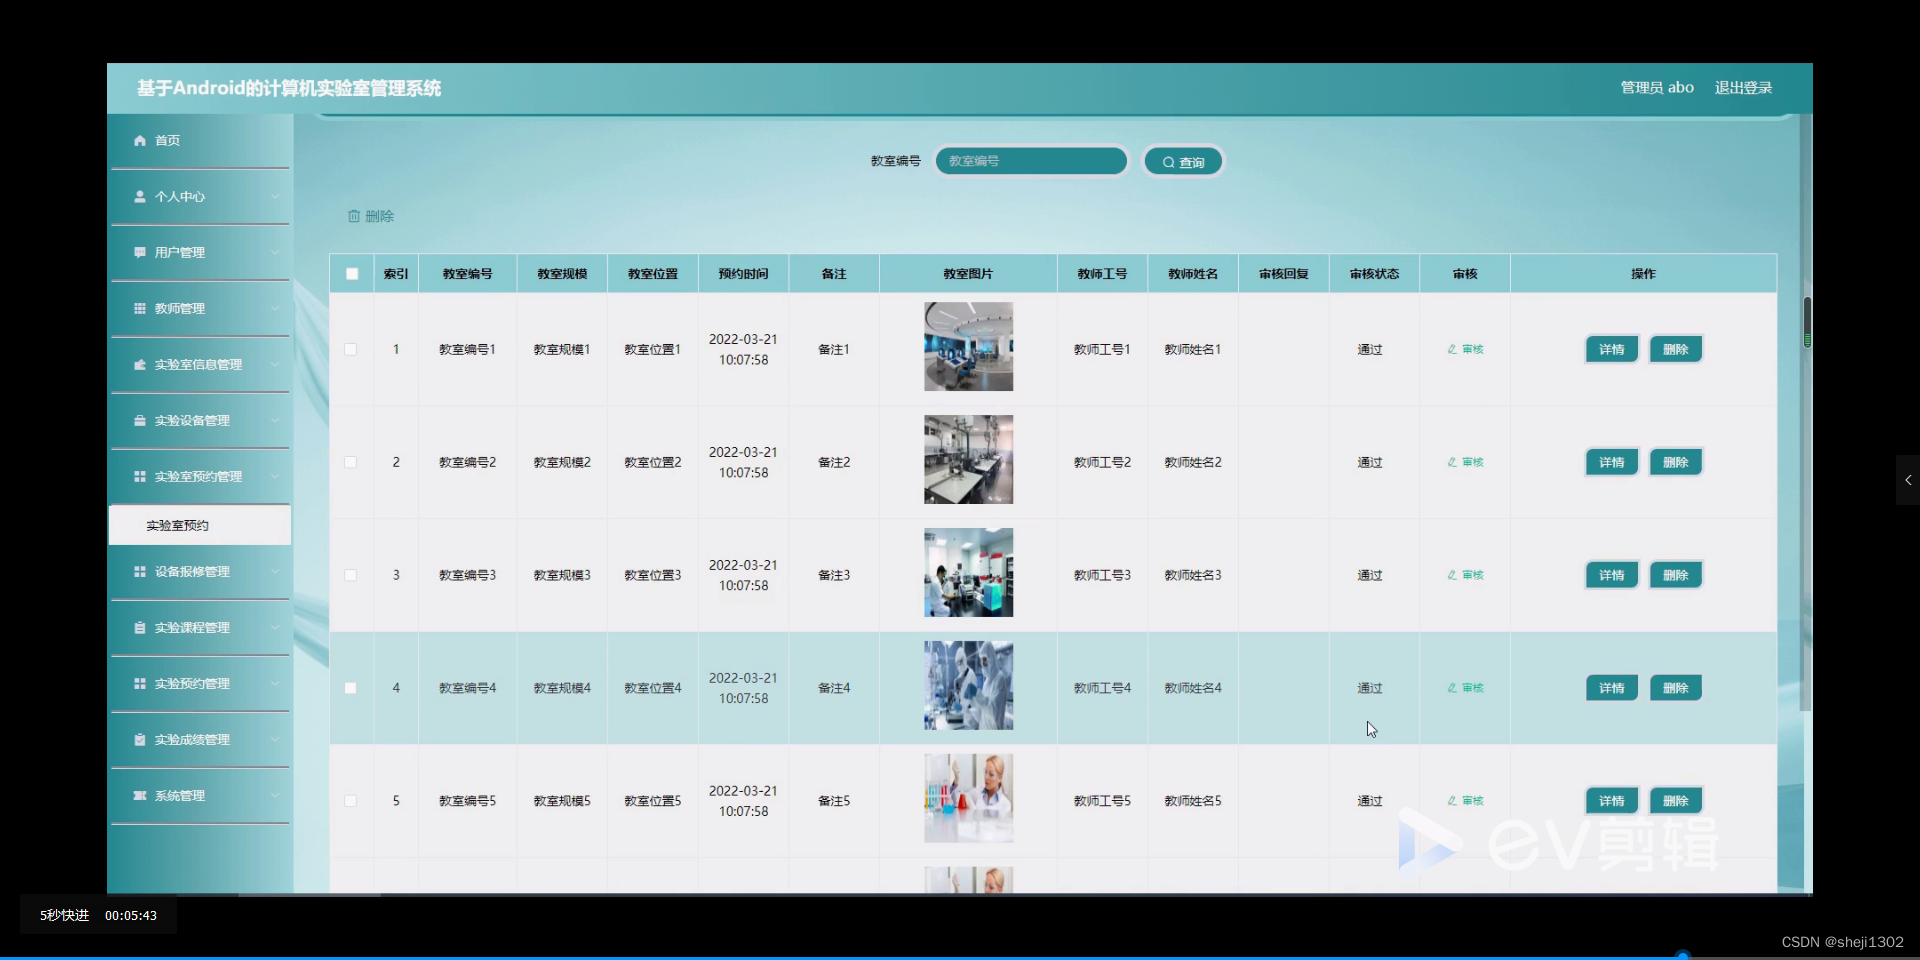Image resolution: width=1920 pixels, height=960 pixels.
Task: Click the 实验设备管理 sidebar icon
Action: (x=140, y=420)
